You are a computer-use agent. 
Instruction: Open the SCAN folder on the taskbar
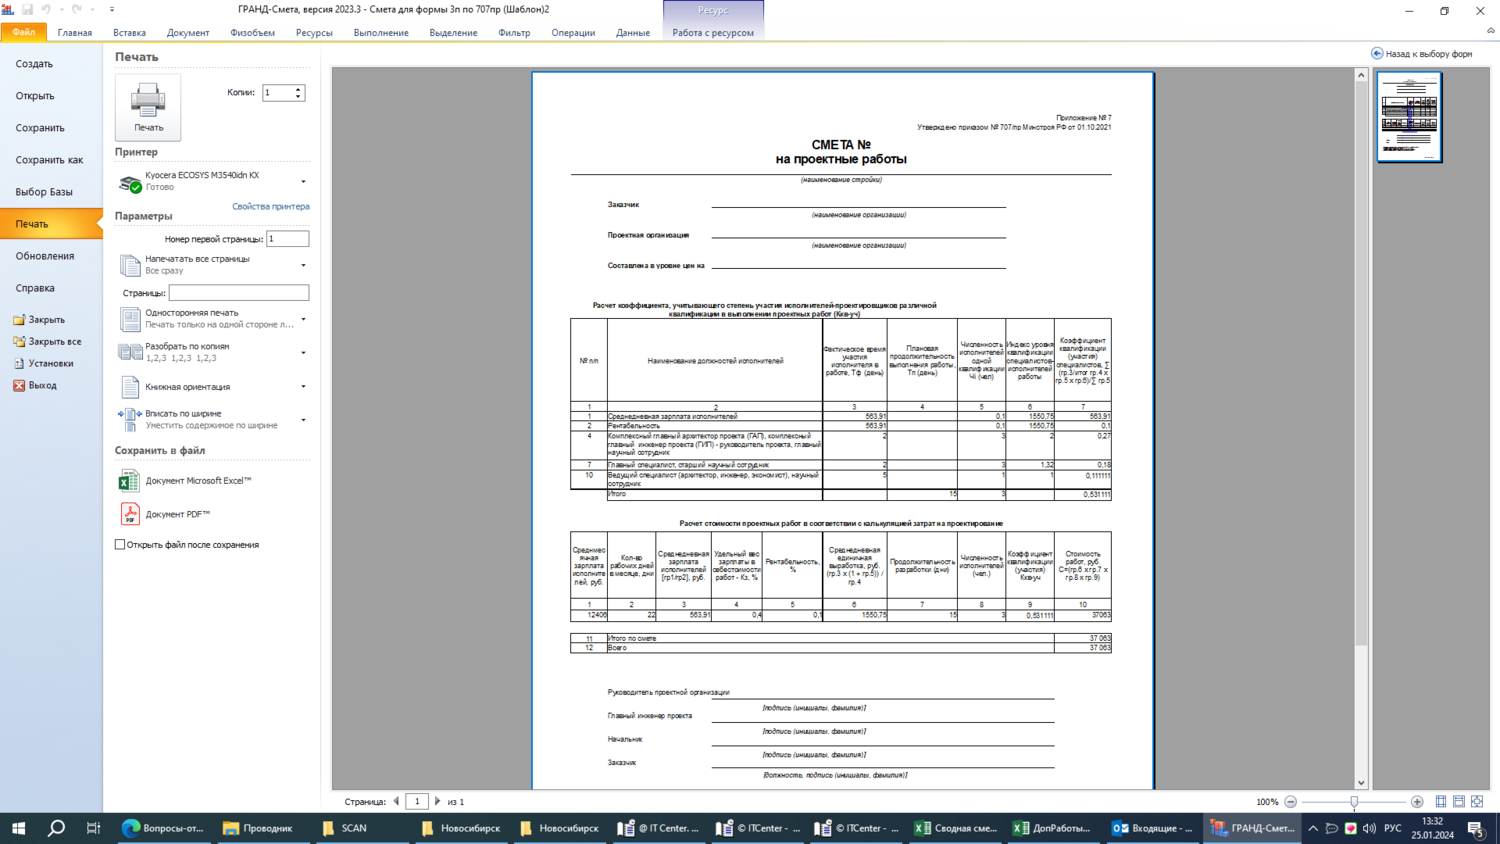click(x=359, y=828)
